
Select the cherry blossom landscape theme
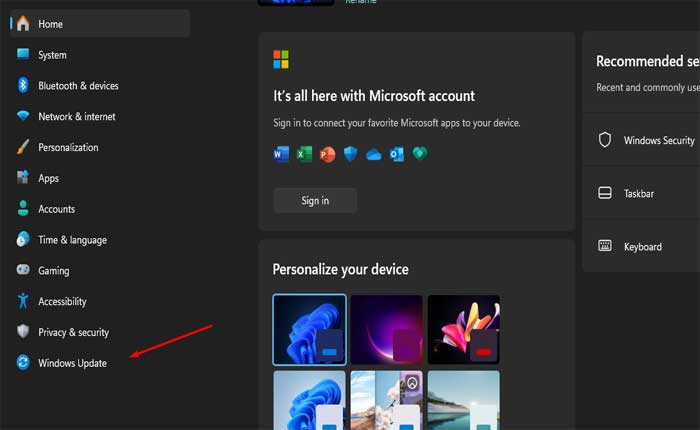click(x=387, y=400)
